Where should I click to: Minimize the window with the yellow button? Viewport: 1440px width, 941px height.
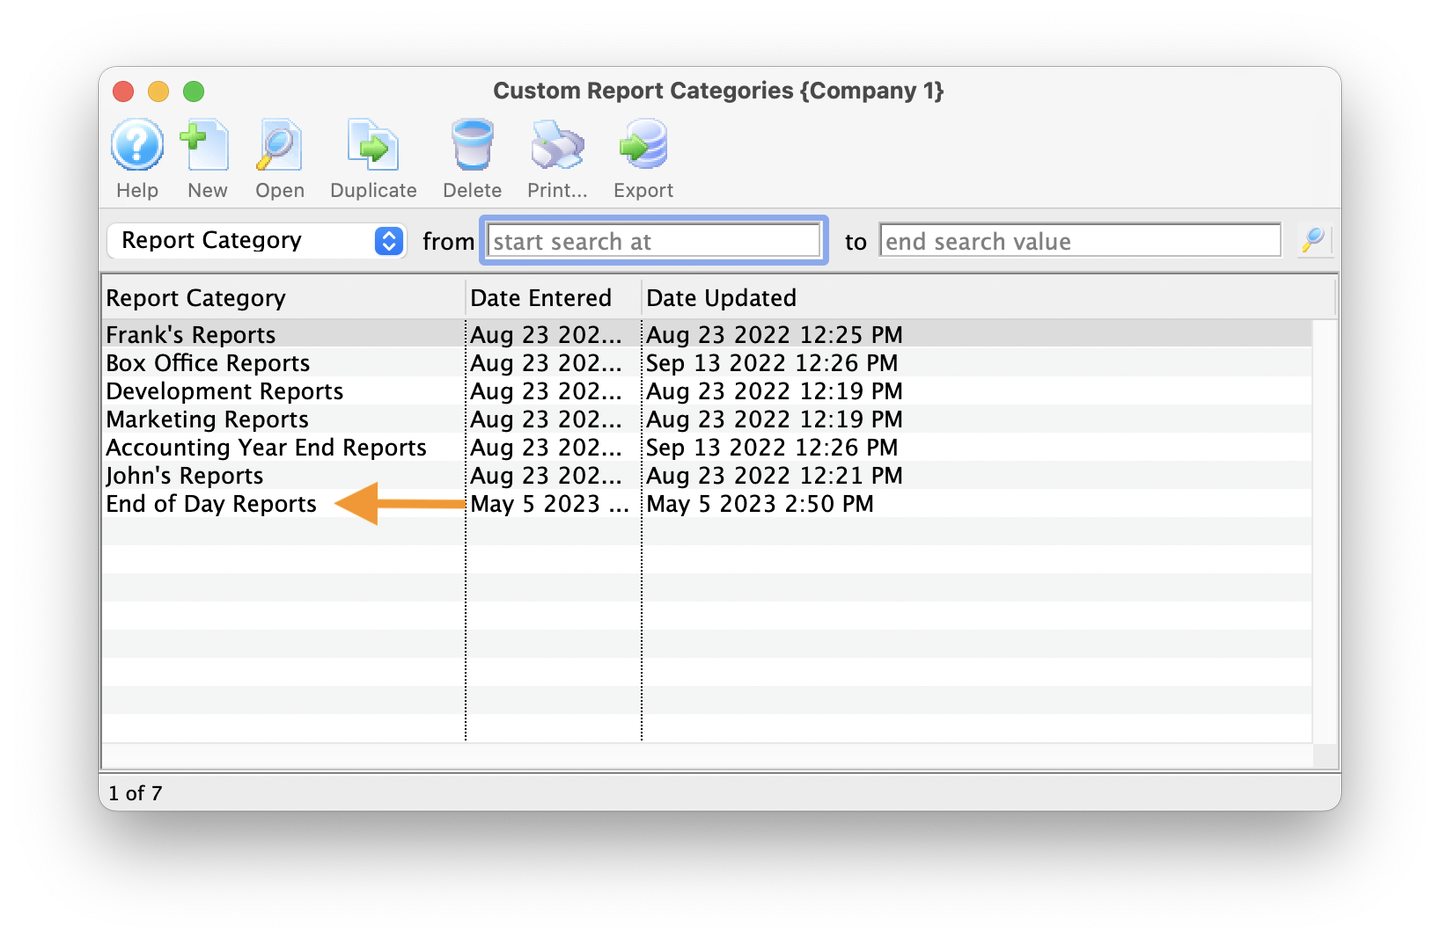pos(158,91)
